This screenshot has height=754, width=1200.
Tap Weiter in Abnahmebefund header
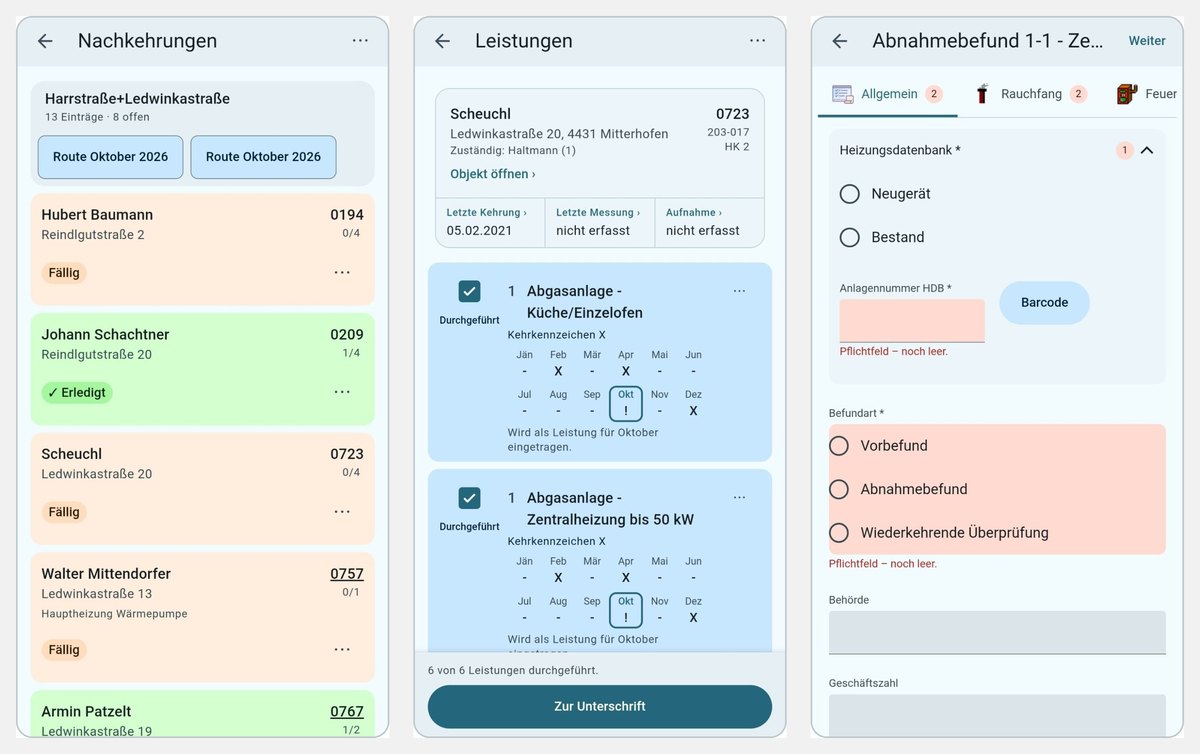pos(1147,41)
